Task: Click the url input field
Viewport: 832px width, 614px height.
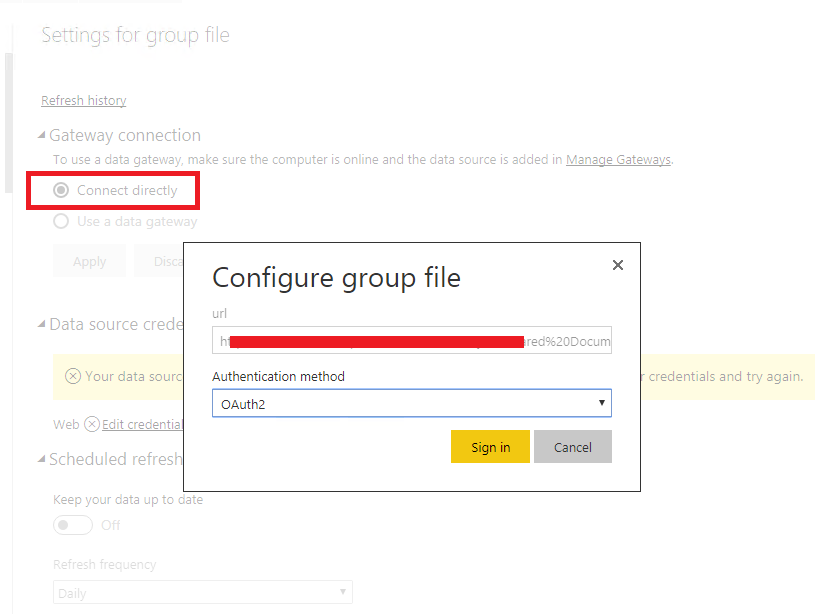Action: pos(412,340)
